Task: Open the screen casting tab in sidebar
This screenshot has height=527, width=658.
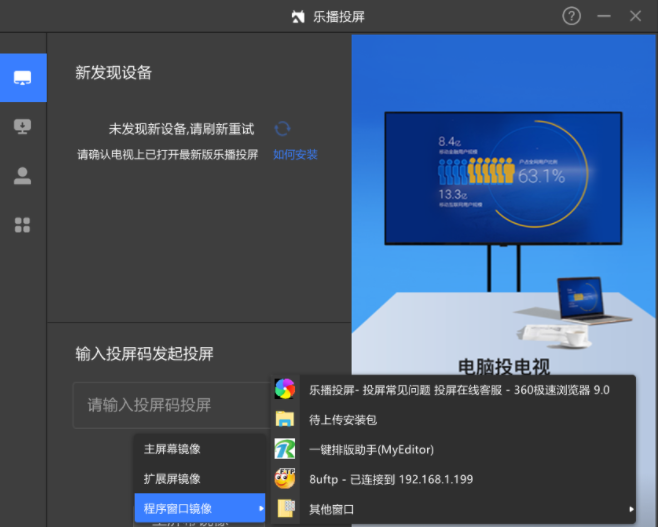Action: click(x=23, y=78)
